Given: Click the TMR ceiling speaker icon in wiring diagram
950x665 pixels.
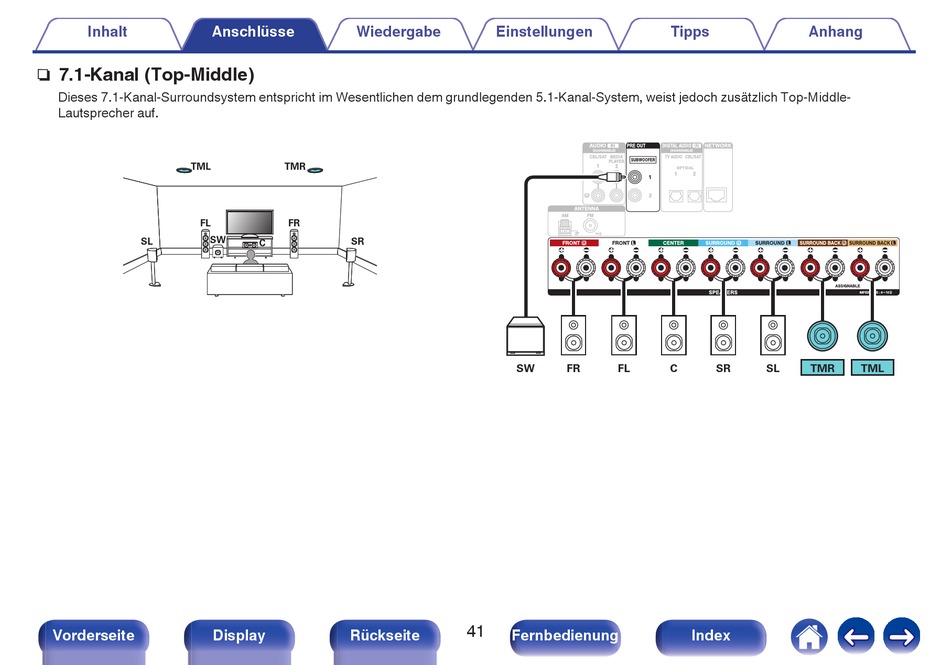Looking at the screenshot, I should [822, 336].
